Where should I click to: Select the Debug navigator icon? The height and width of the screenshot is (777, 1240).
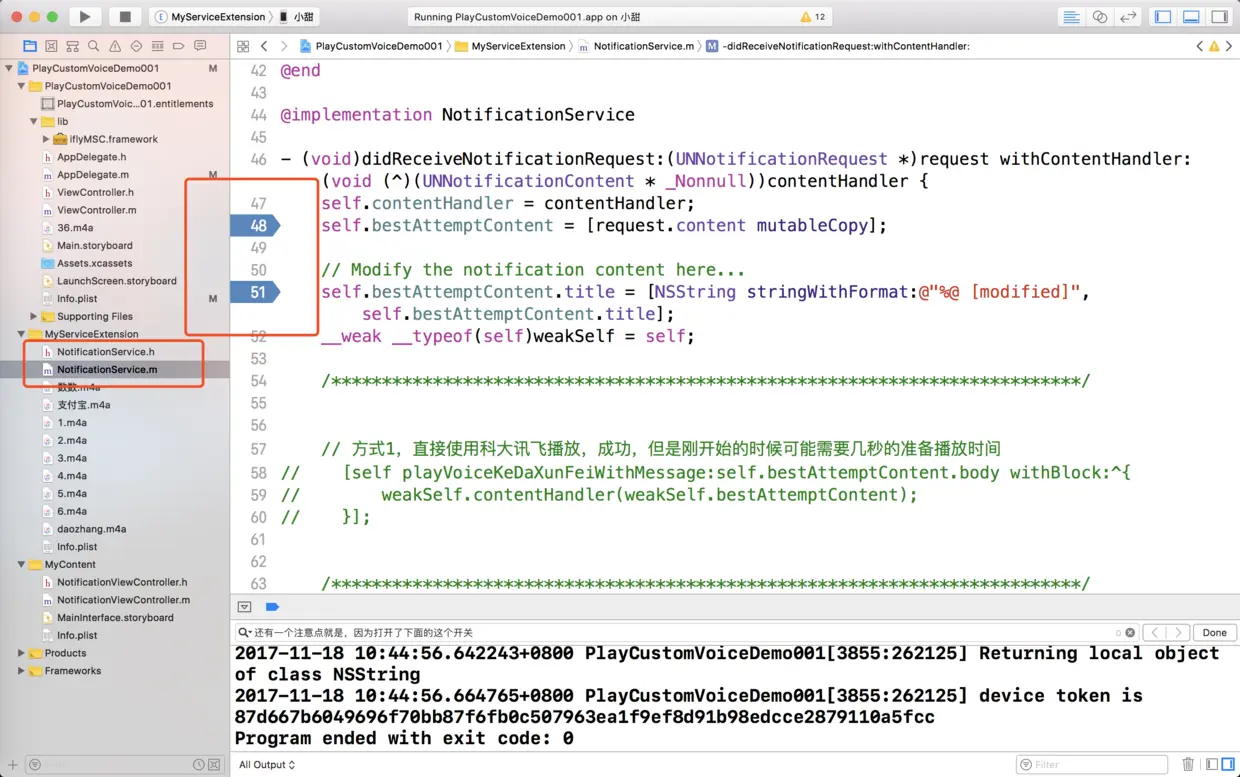pyautogui.click(x=157, y=46)
